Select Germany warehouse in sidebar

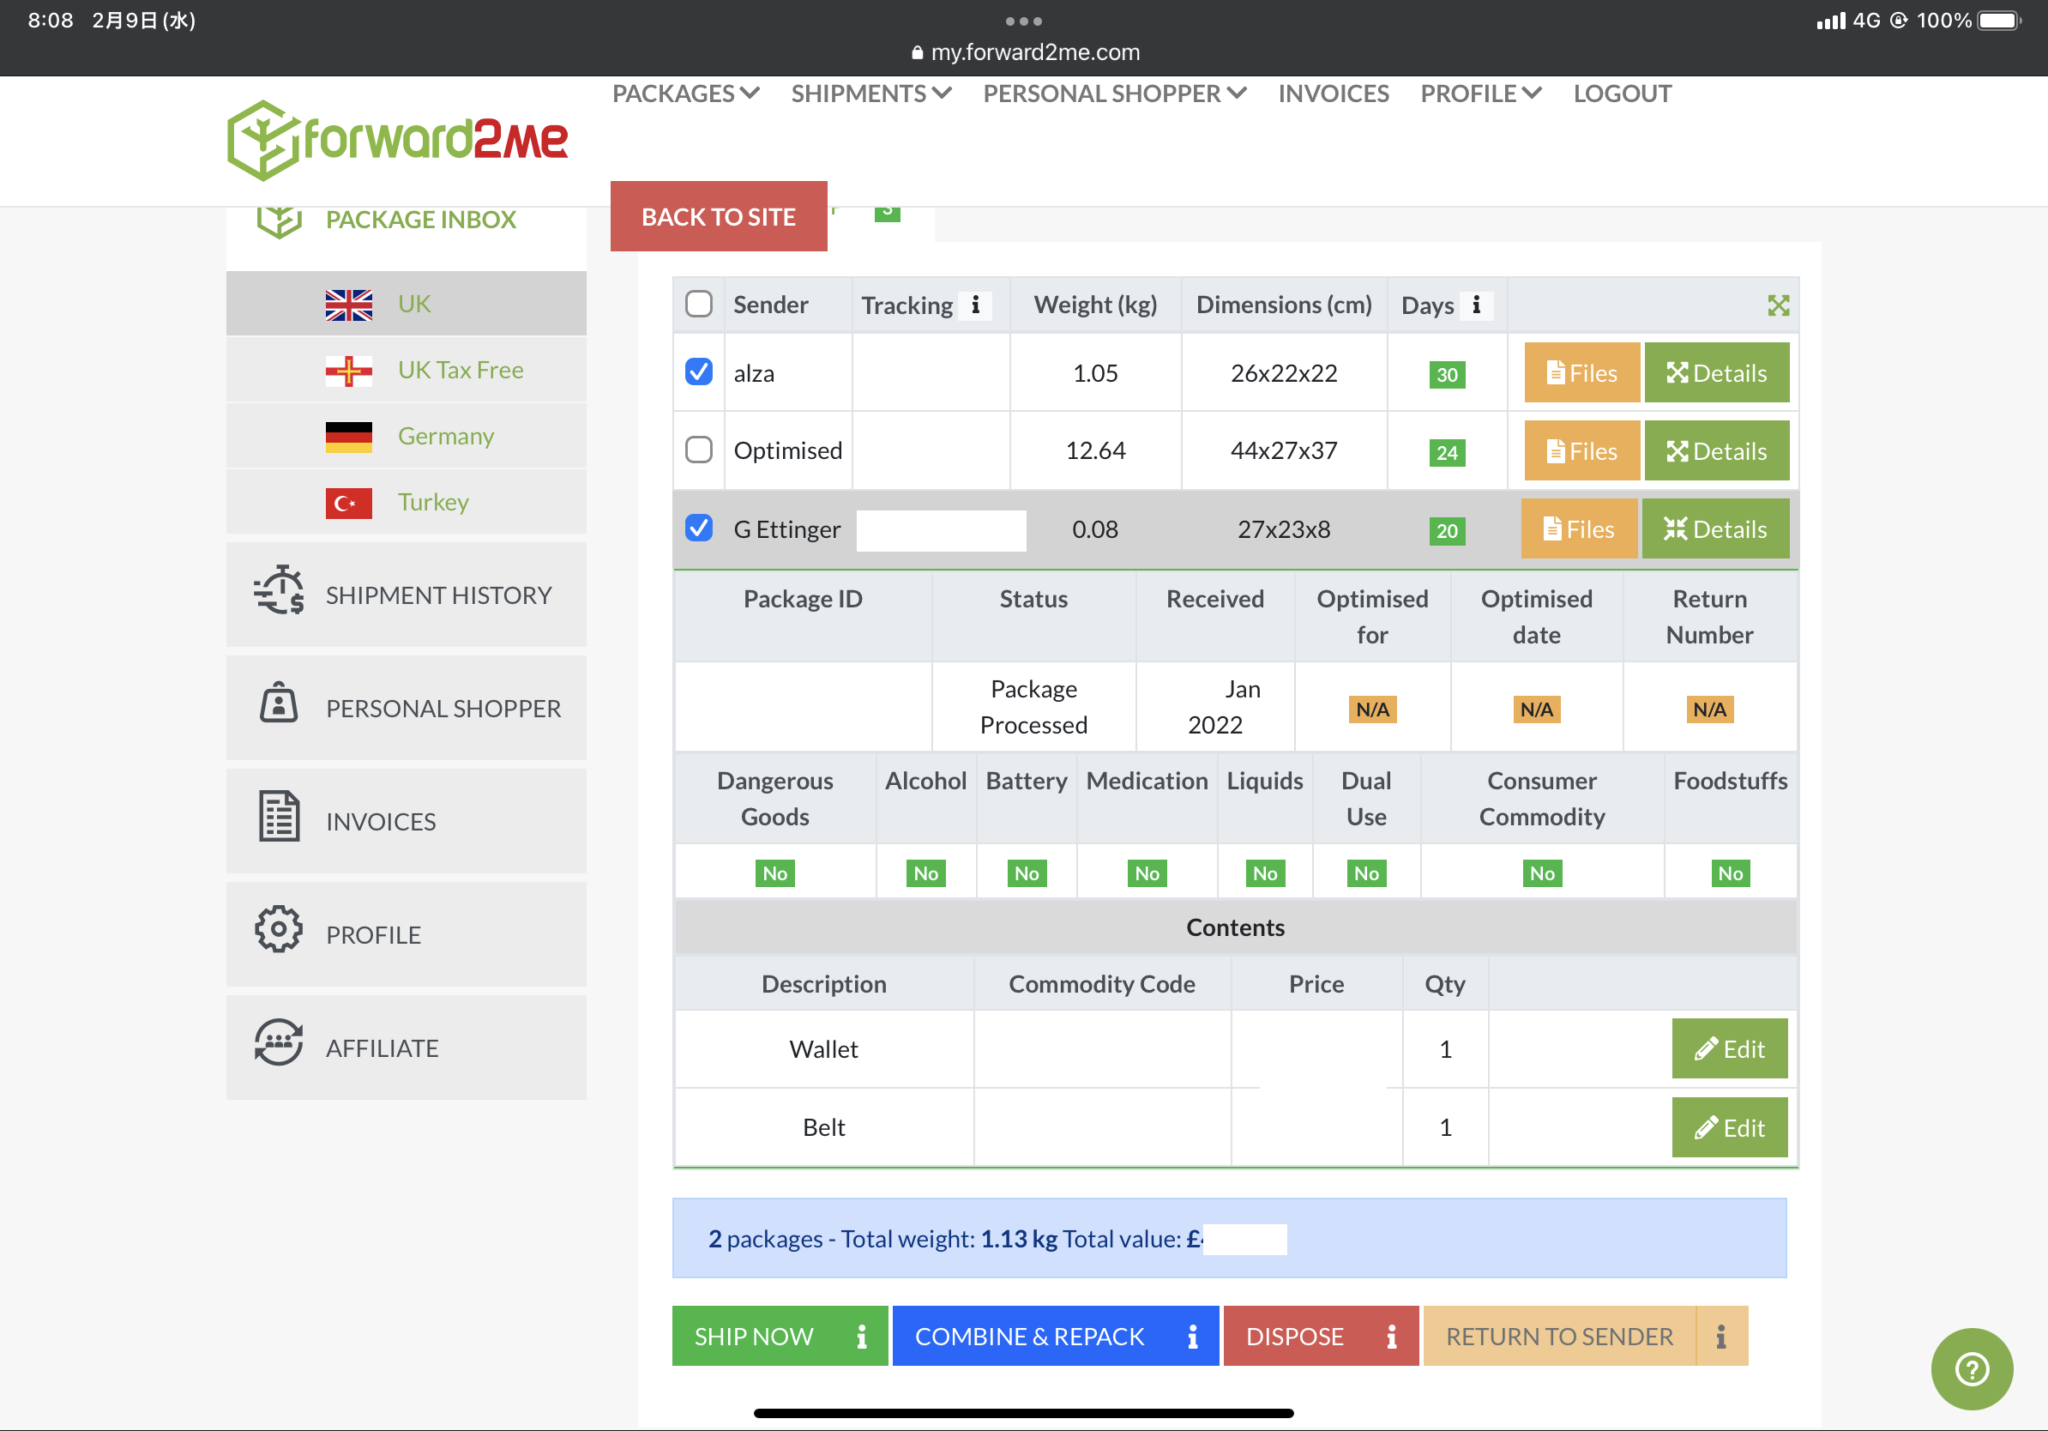click(445, 436)
